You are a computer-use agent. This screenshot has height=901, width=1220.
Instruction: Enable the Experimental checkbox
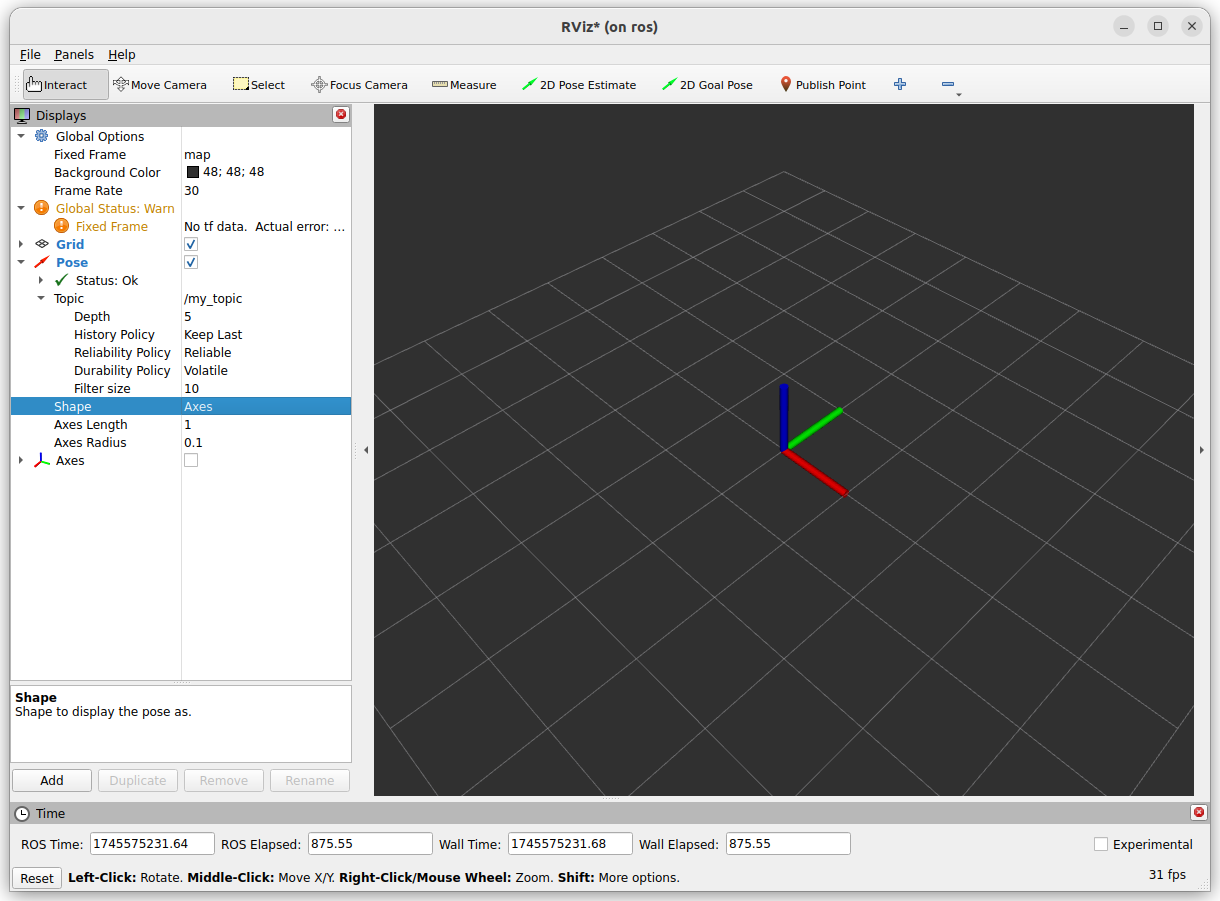click(x=1101, y=844)
